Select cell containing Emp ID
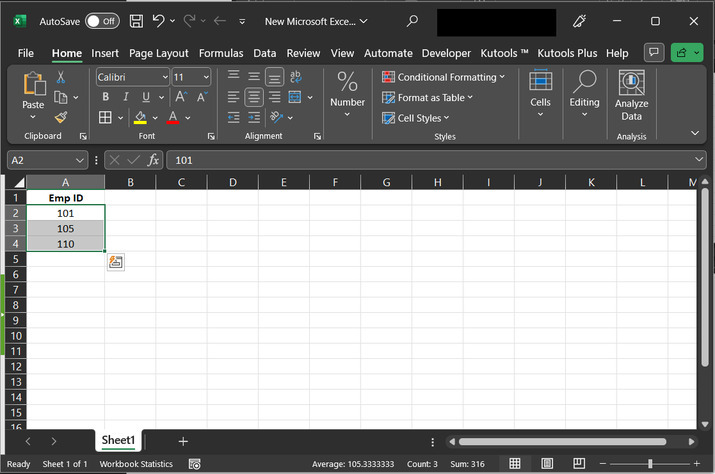 click(66, 198)
